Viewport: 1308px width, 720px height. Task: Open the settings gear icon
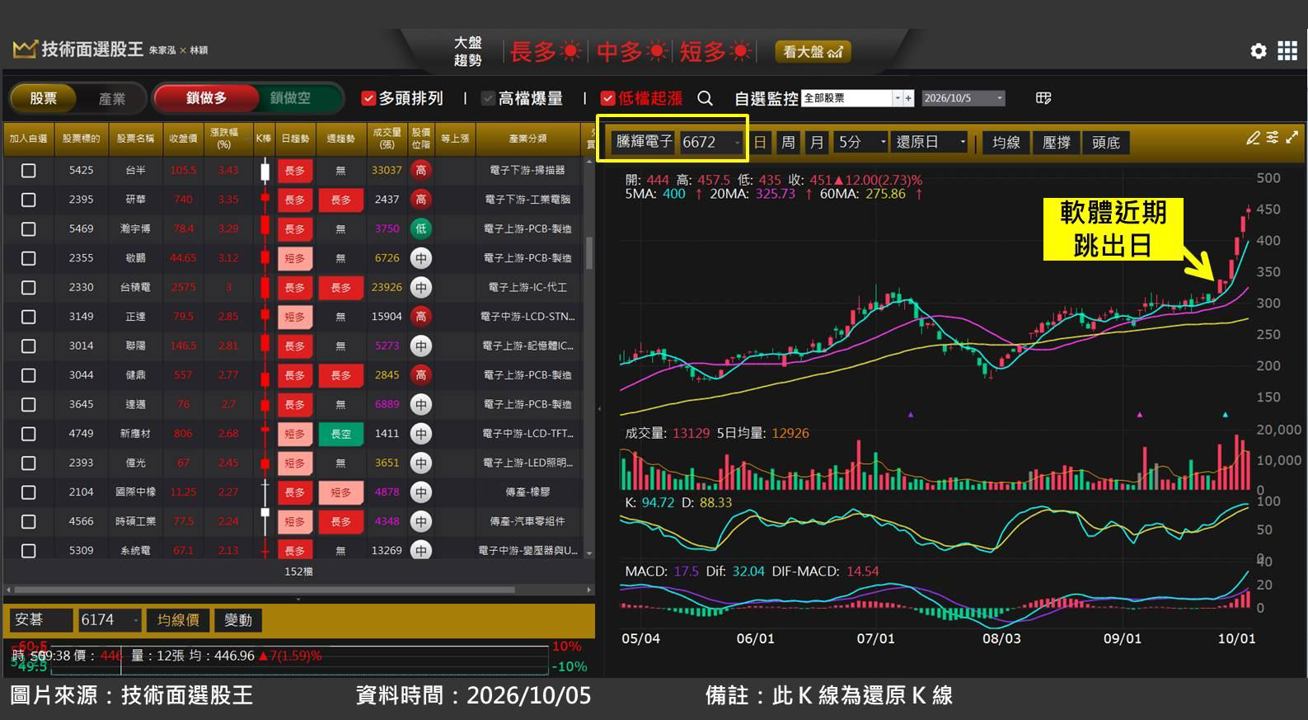tap(1258, 51)
